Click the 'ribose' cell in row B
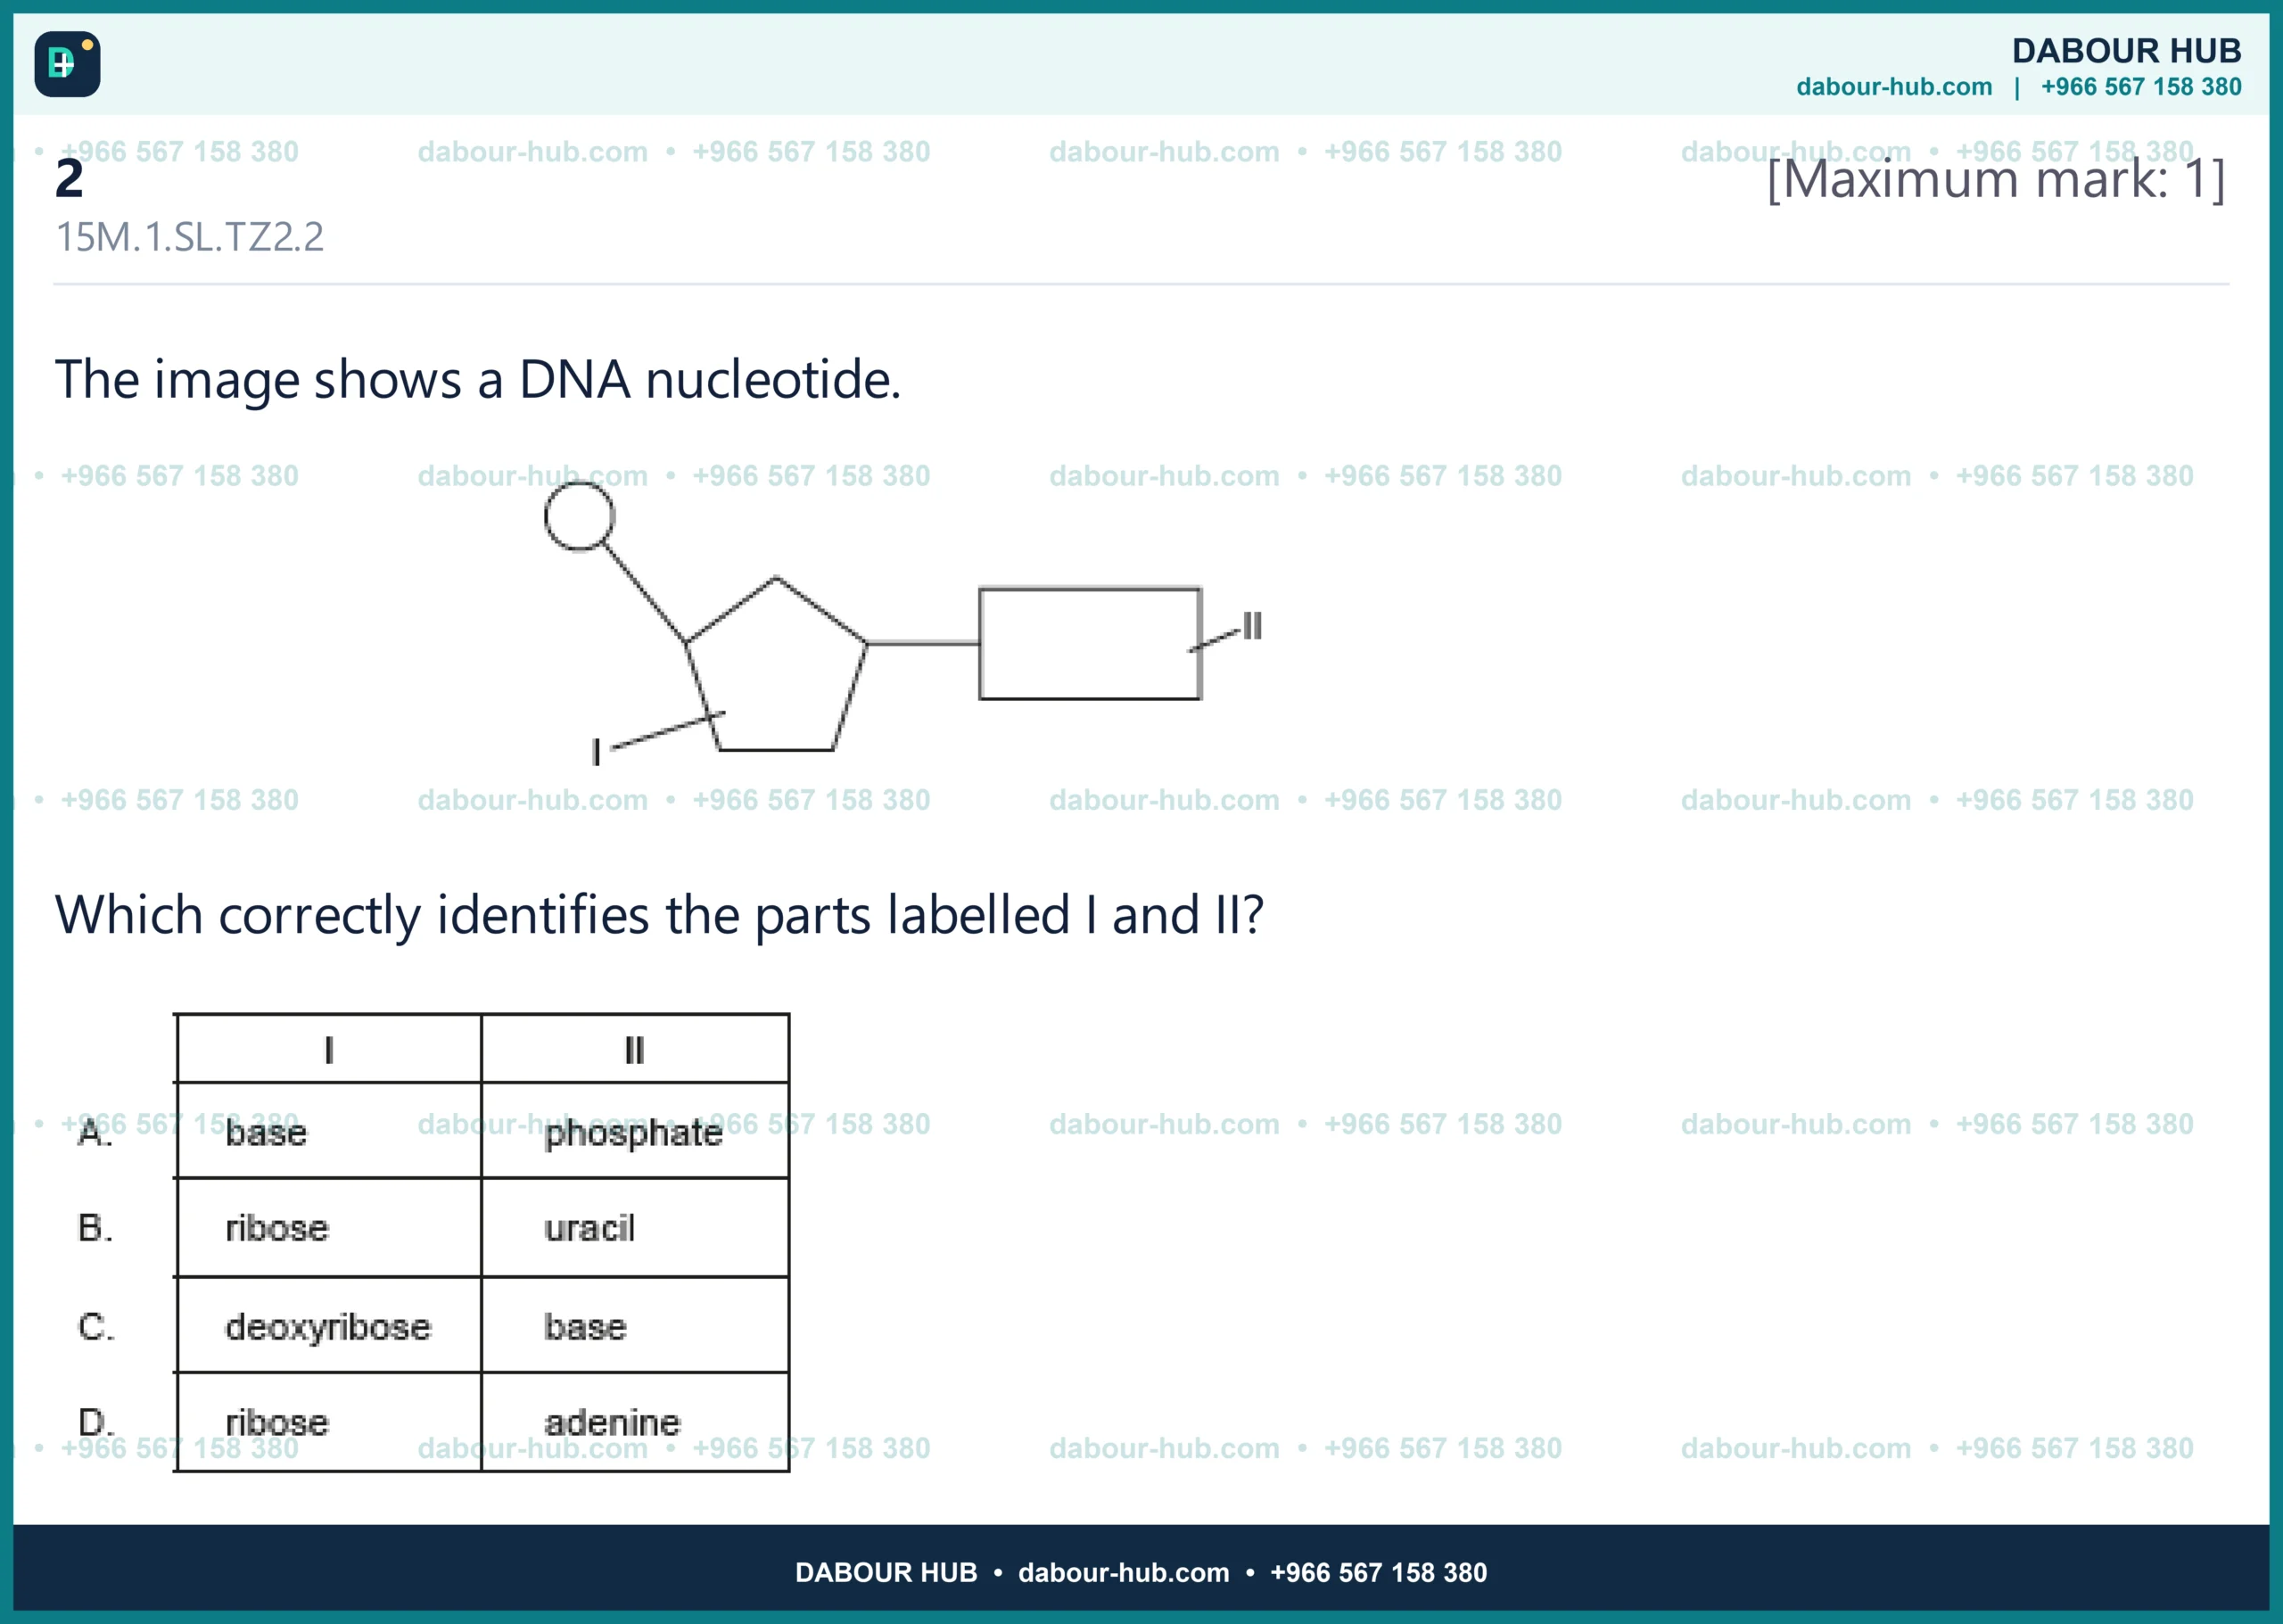Viewport: 2283px width, 1624px height. pos(329,1228)
